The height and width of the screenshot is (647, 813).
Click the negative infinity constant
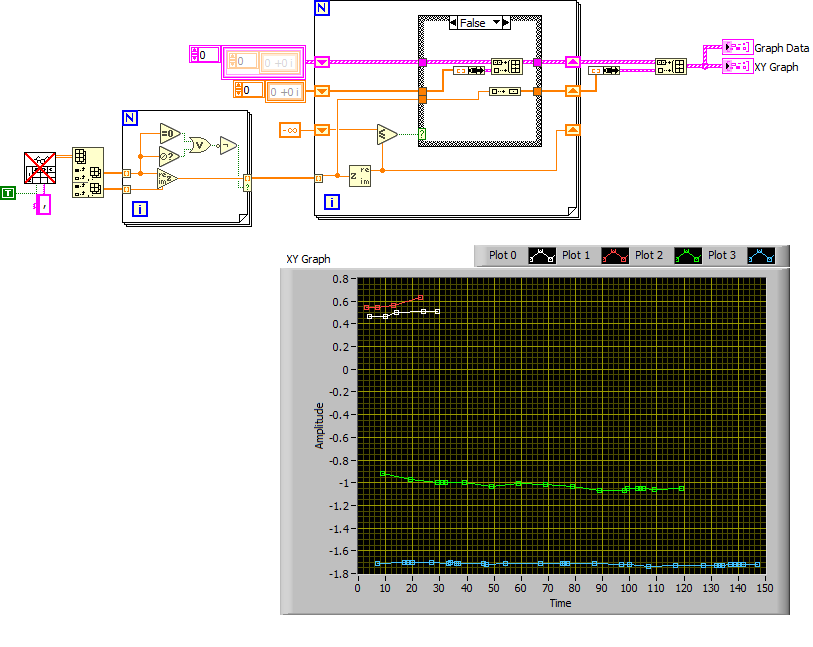(289, 130)
